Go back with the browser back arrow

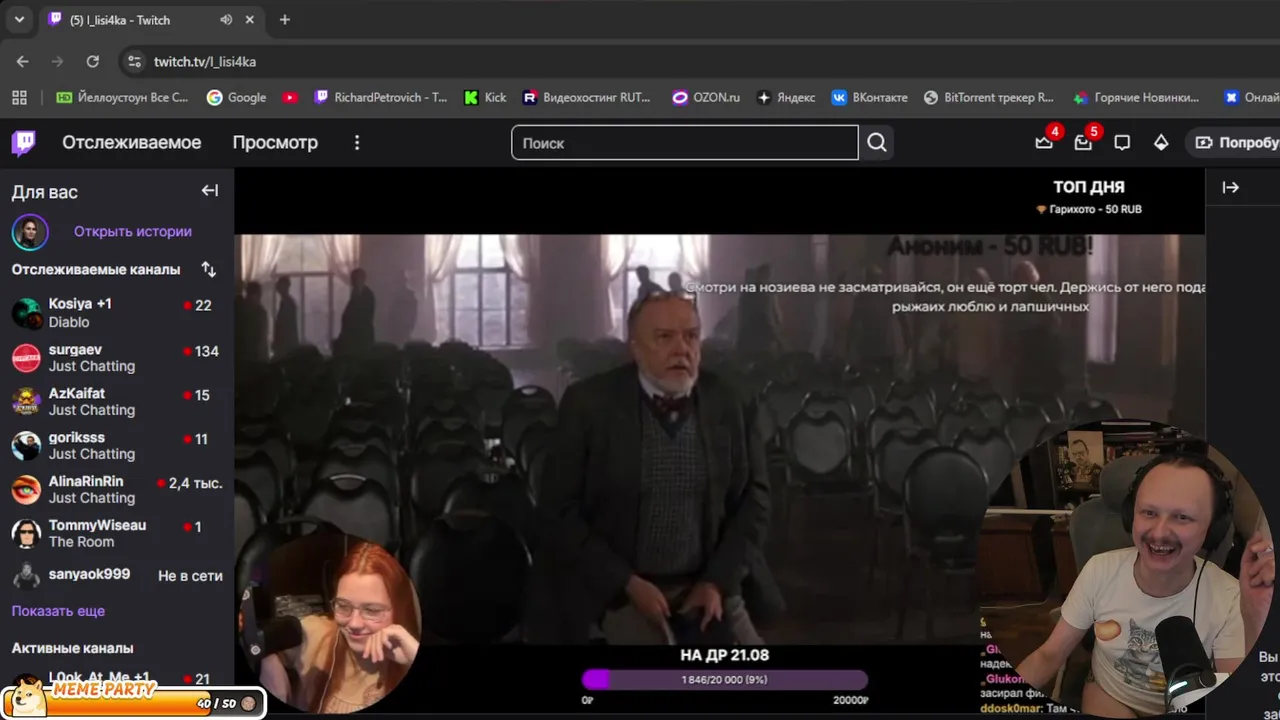(23, 61)
